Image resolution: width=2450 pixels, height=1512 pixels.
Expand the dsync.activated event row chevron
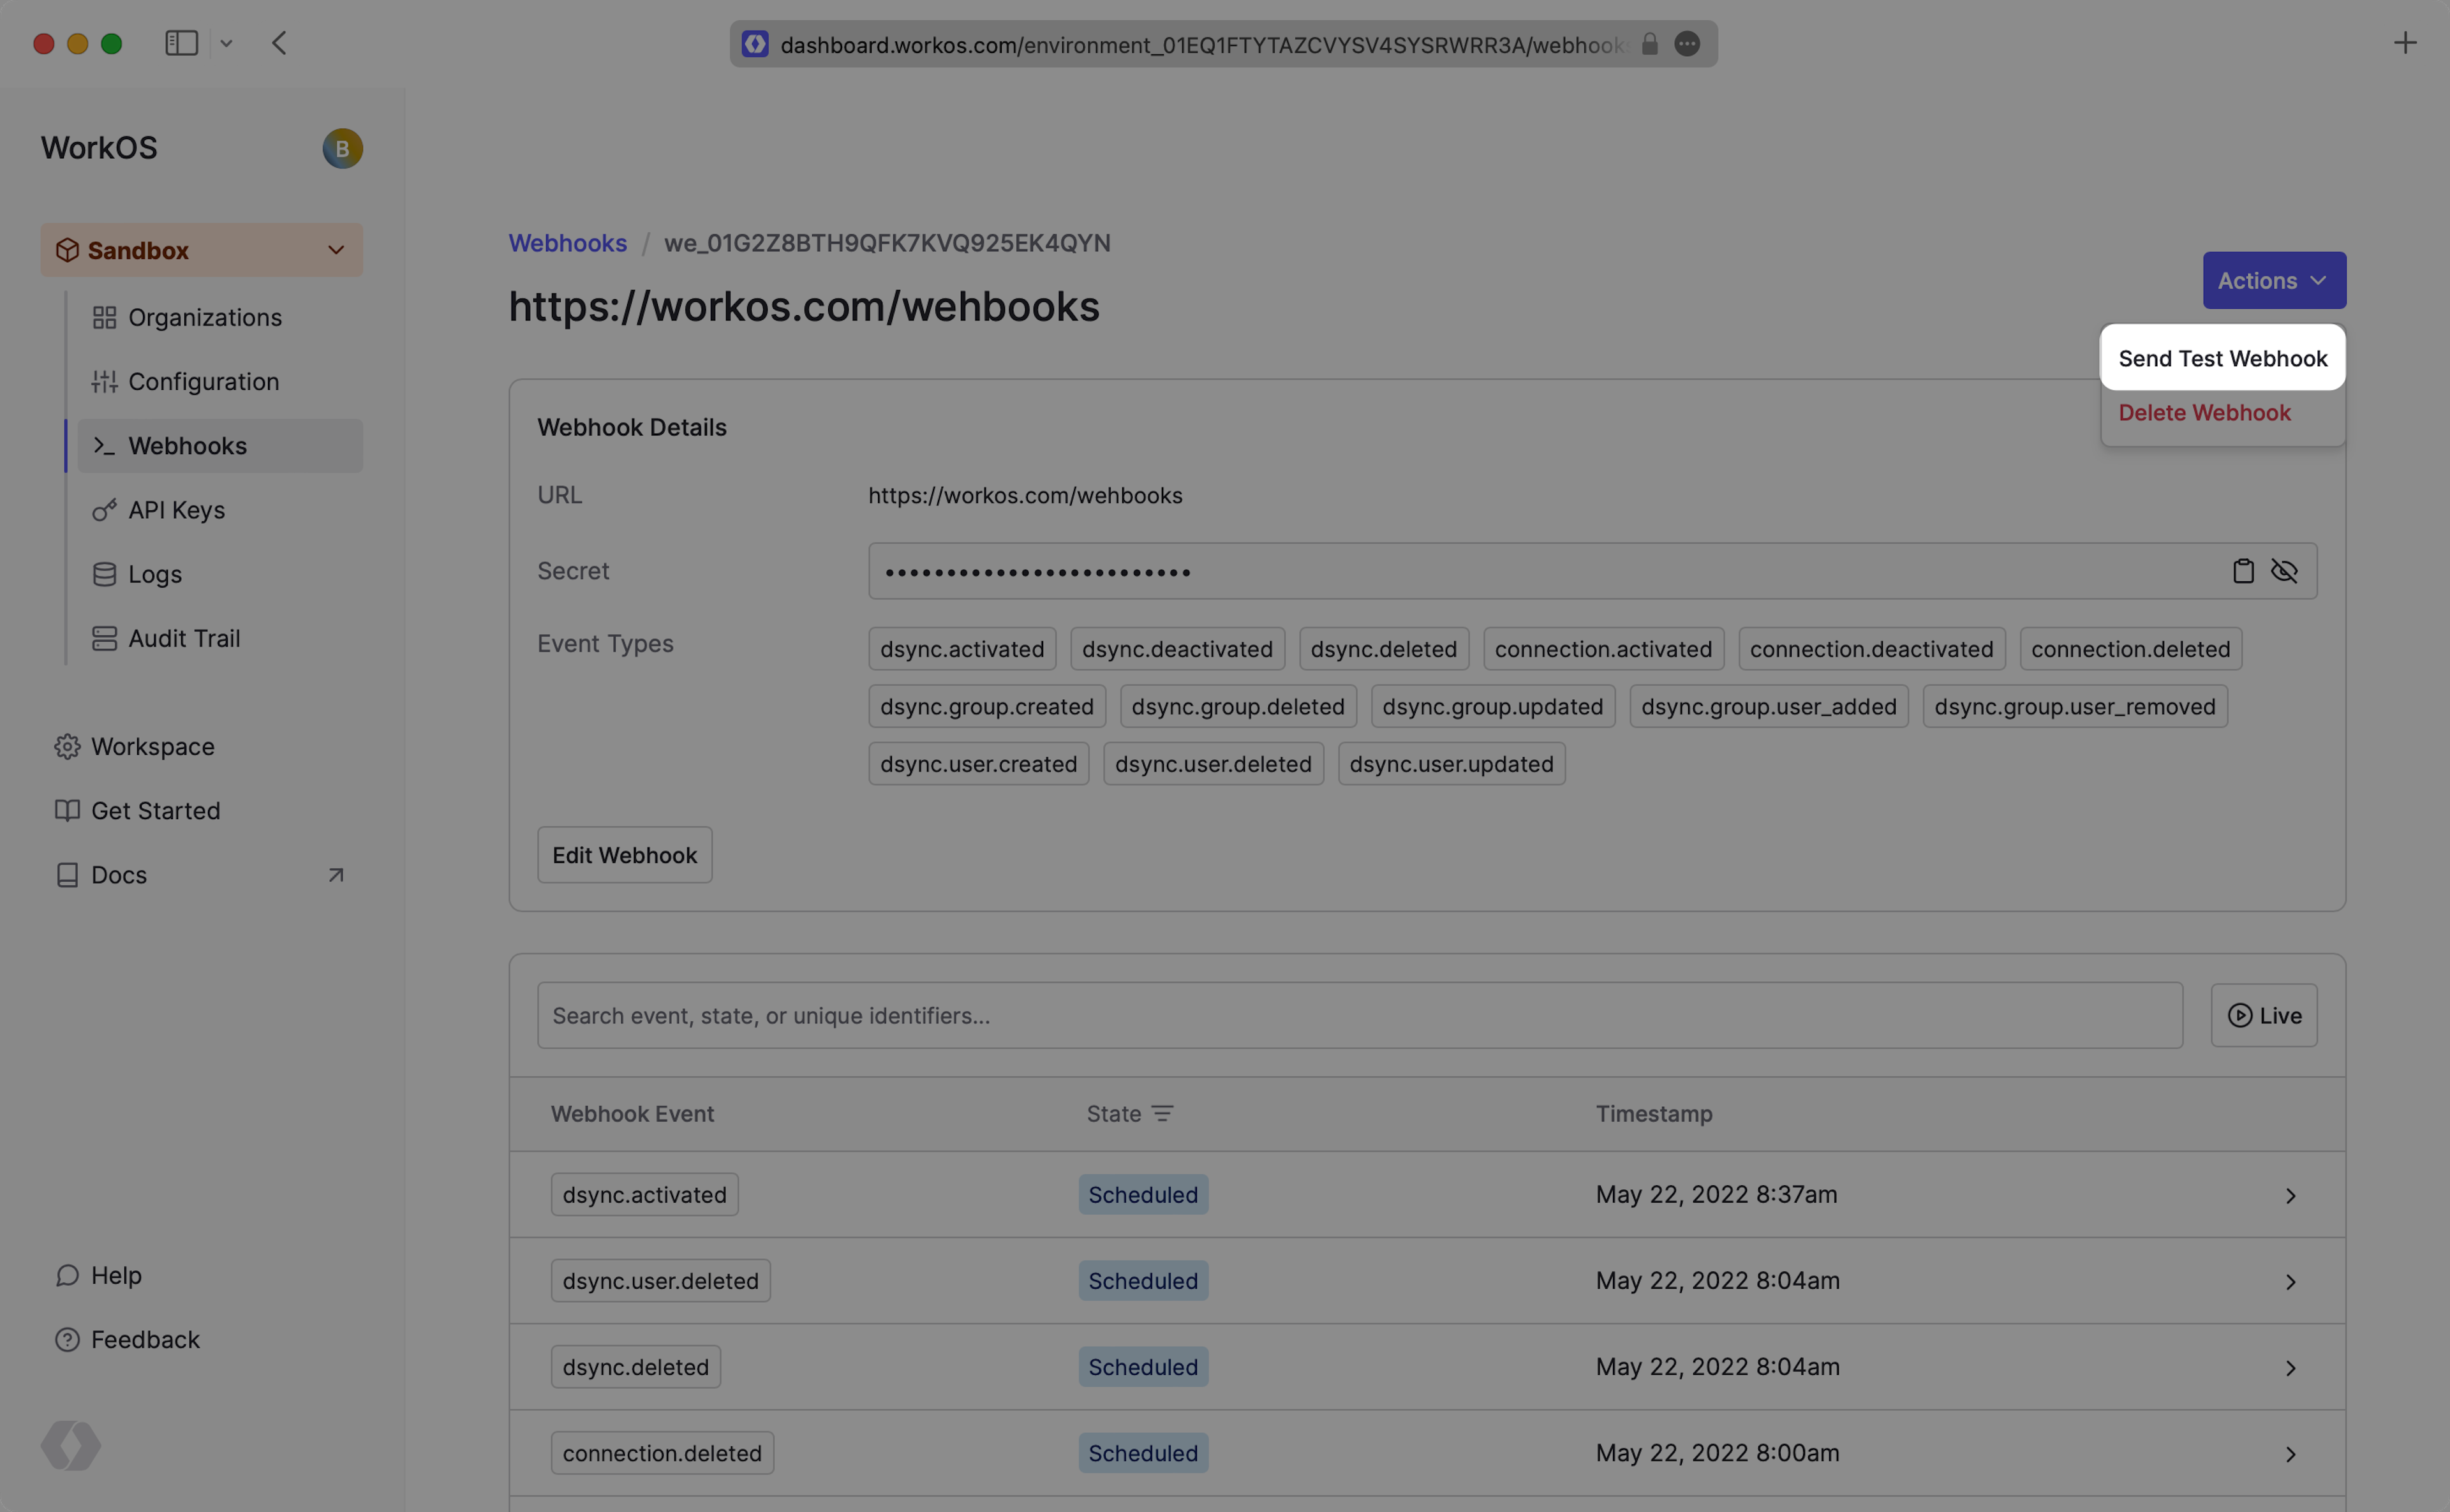click(x=2290, y=1195)
